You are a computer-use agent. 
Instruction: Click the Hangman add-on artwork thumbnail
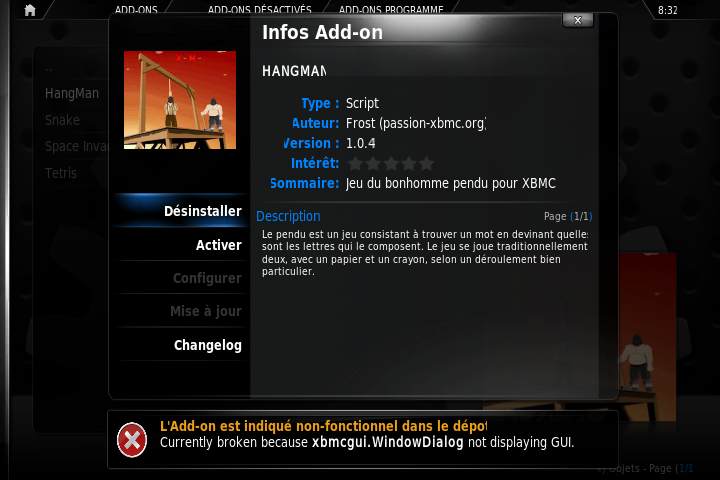pyautogui.click(x=180, y=100)
